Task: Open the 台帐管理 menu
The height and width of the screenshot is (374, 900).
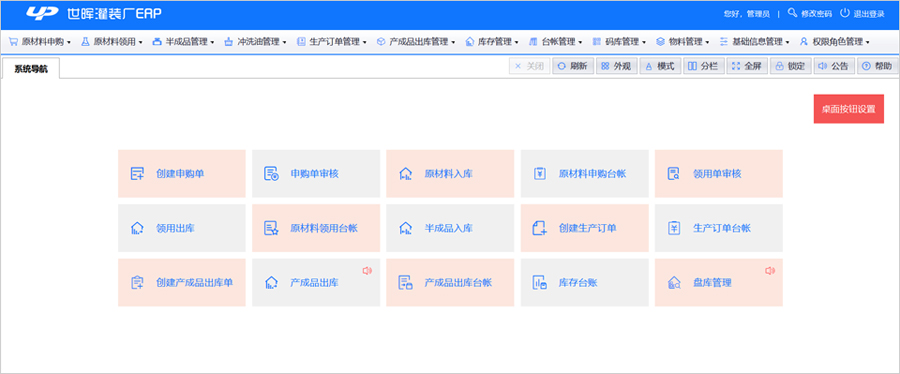Action: [x=556, y=42]
